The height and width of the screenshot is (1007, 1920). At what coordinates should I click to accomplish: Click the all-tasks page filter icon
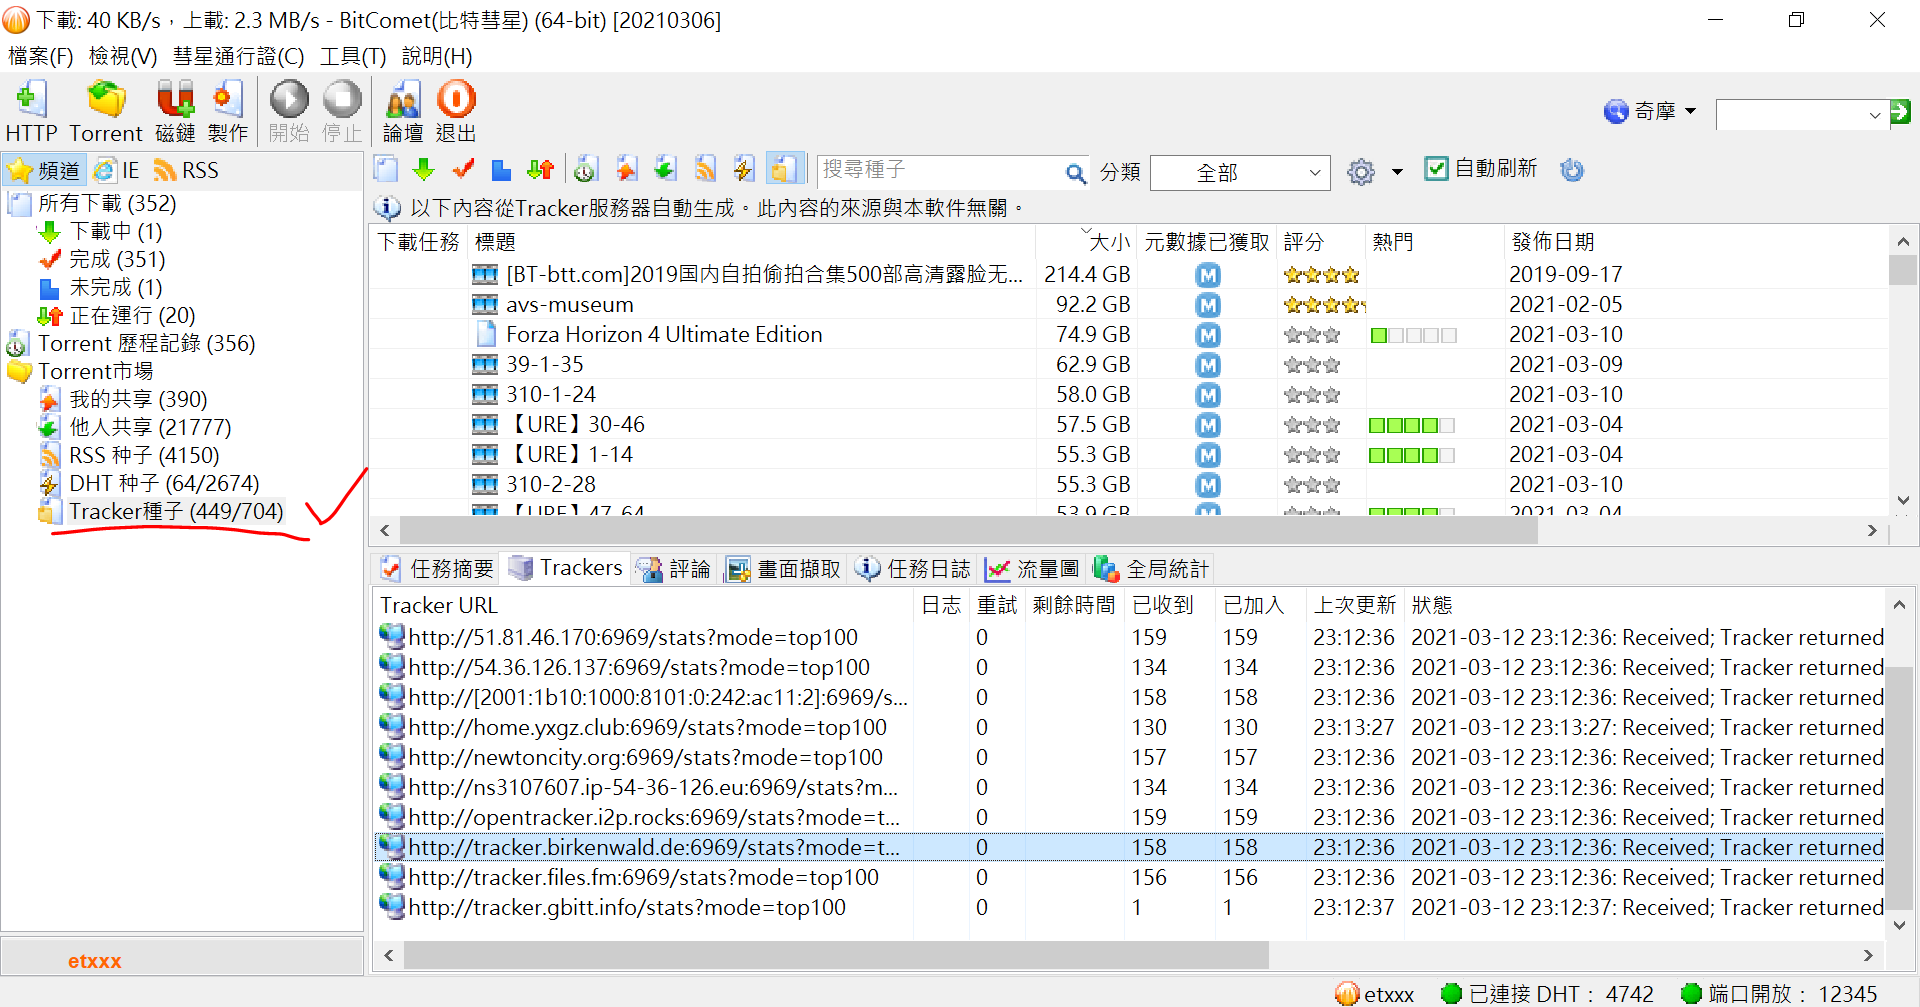(386, 170)
